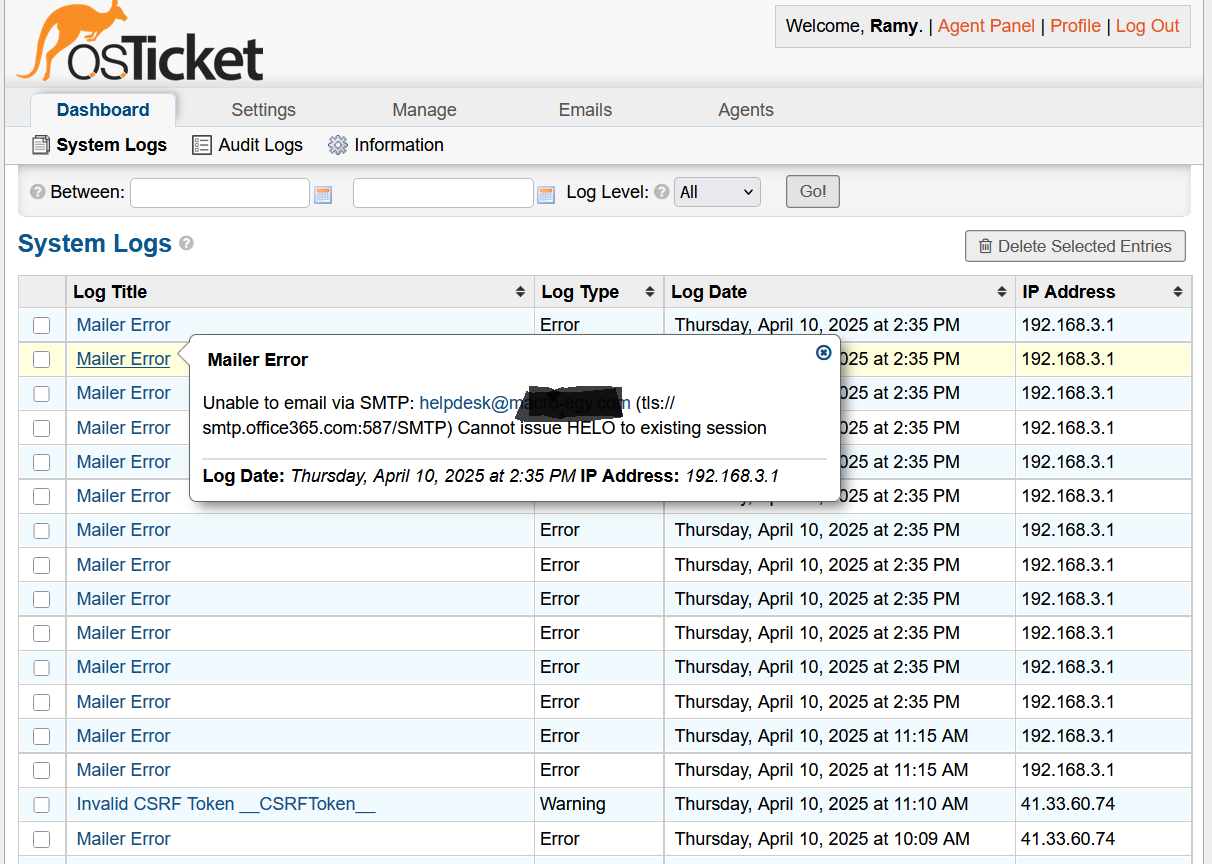1212x864 pixels.
Task: Click help icon beside the Between label
Action: tap(37, 192)
